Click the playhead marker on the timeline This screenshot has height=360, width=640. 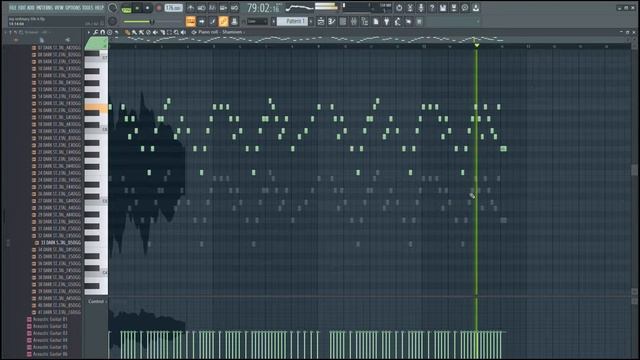tap(476, 45)
